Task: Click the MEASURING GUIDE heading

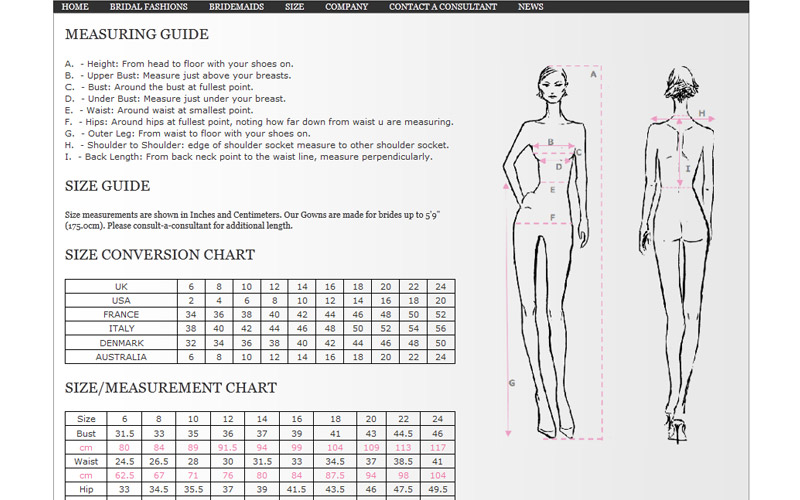Action: [137, 34]
